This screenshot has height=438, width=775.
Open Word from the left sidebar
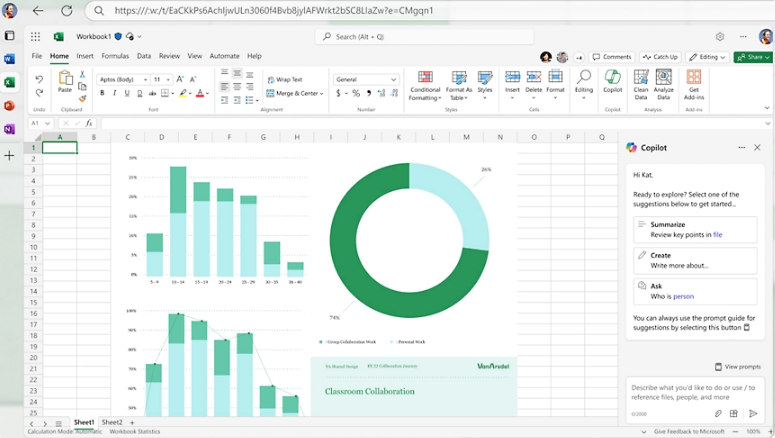pos(9,59)
